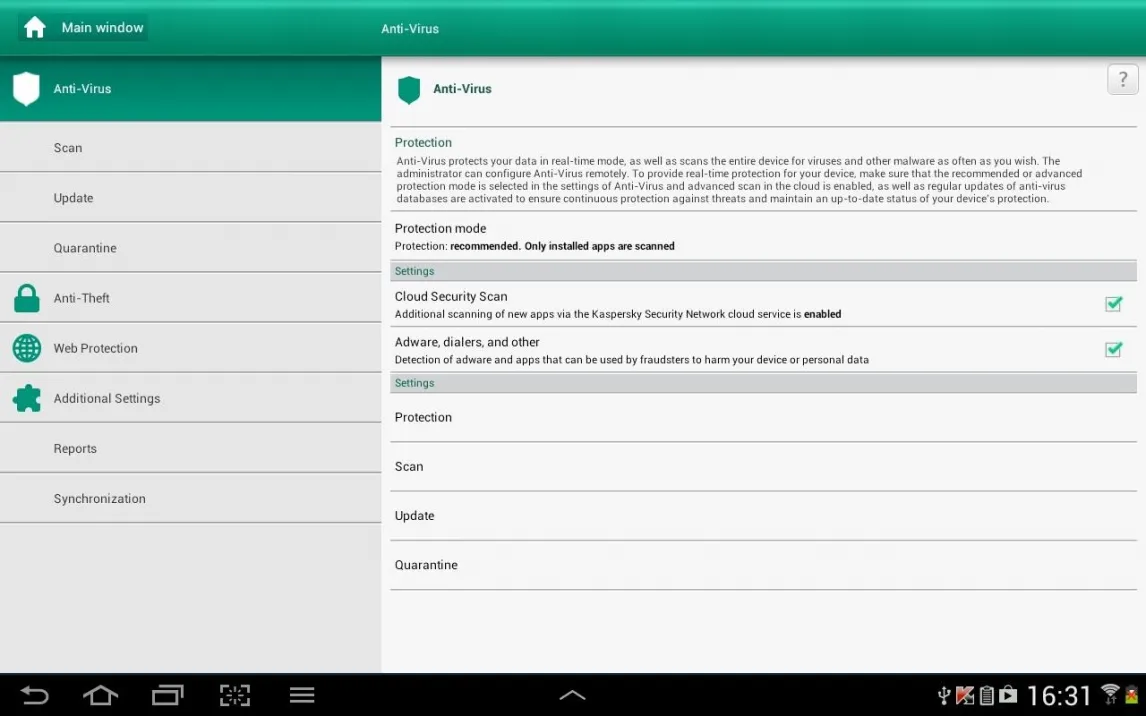Open Update settings in the right panel

415,516
